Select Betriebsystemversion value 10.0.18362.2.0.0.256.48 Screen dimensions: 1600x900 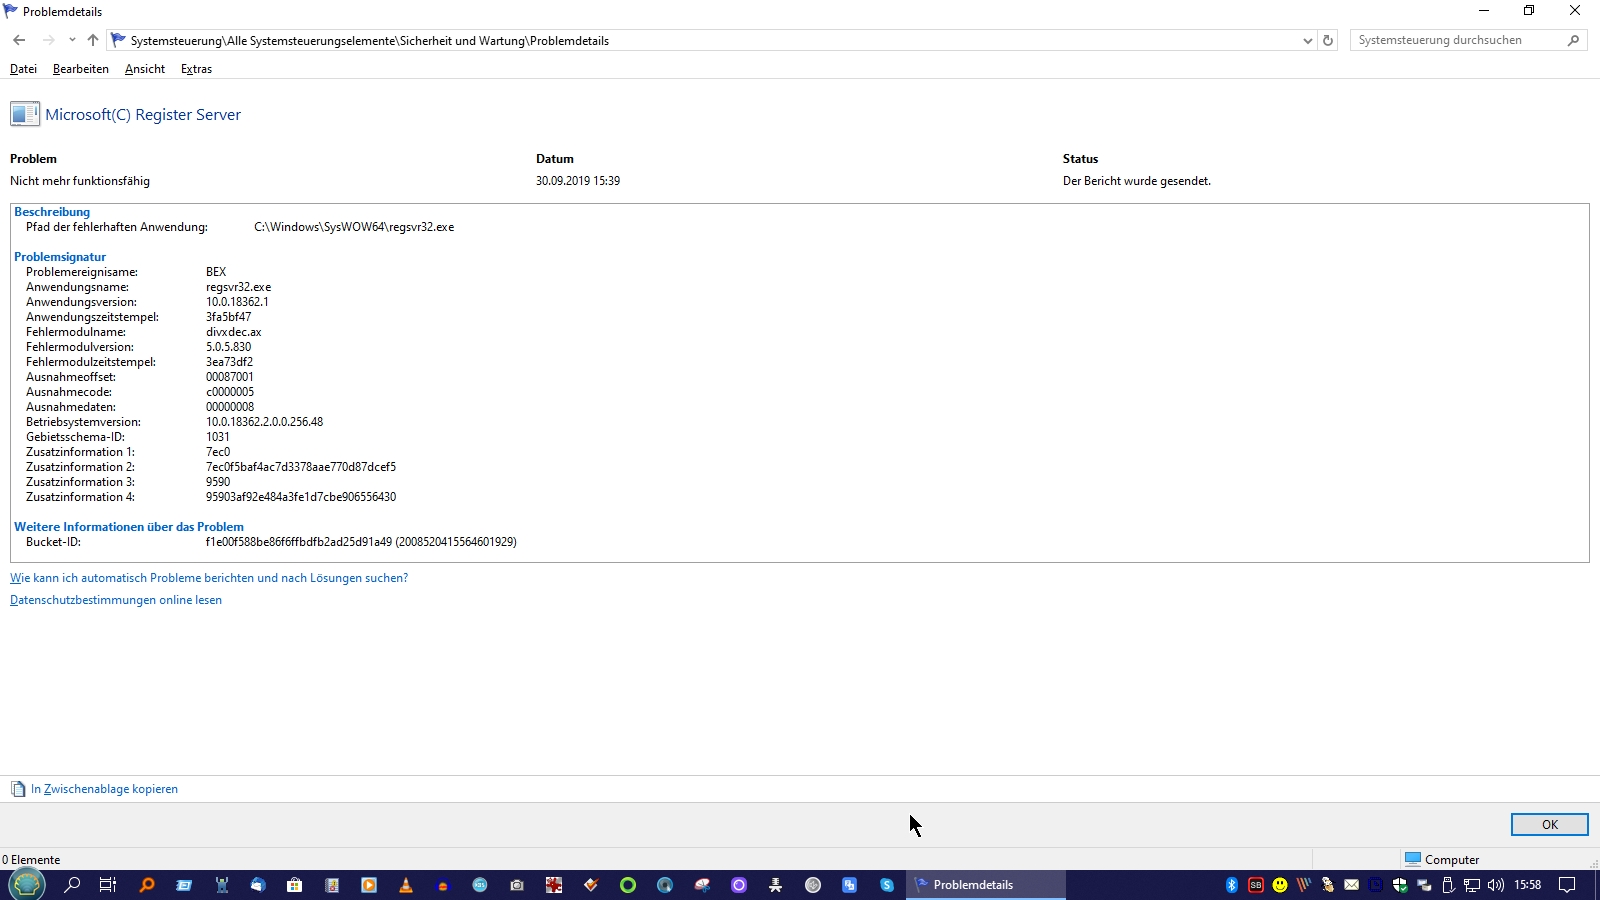pyautogui.click(x=264, y=422)
